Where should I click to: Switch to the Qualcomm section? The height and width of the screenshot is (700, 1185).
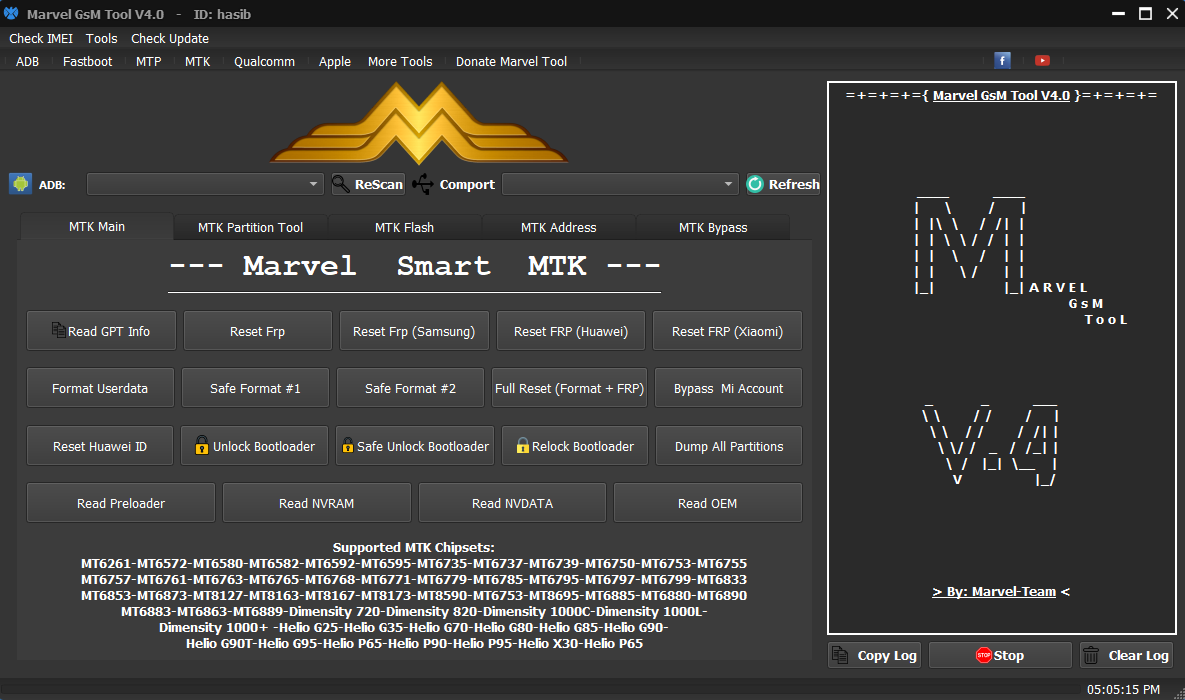[264, 61]
